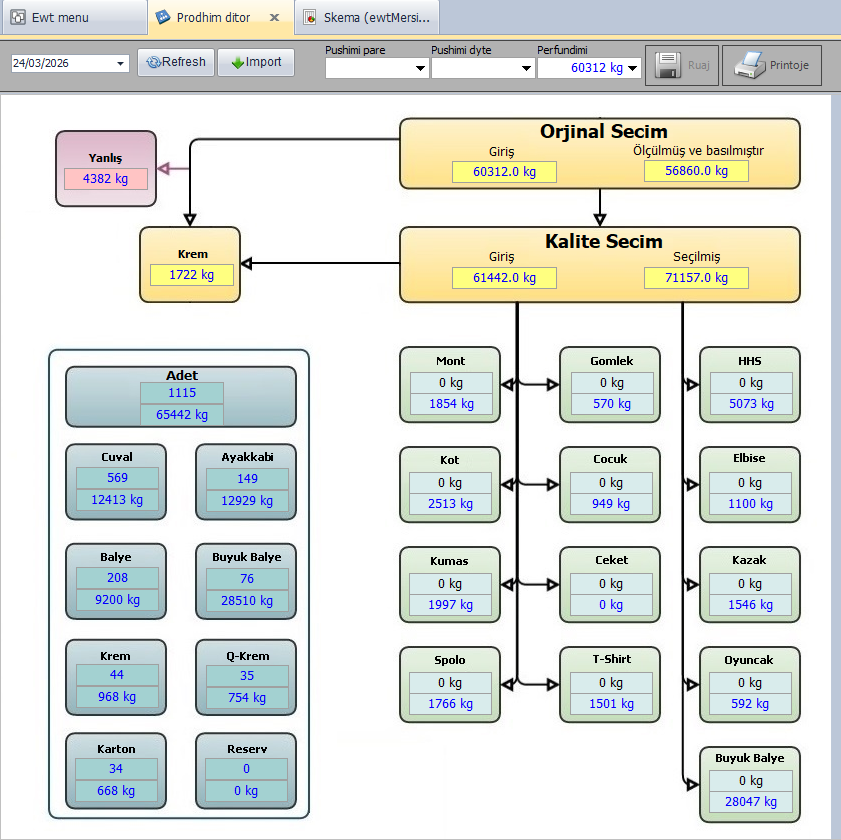The width and height of the screenshot is (841, 840).
Task: Click the Ewt menu tab icon
Action: click(18, 18)
